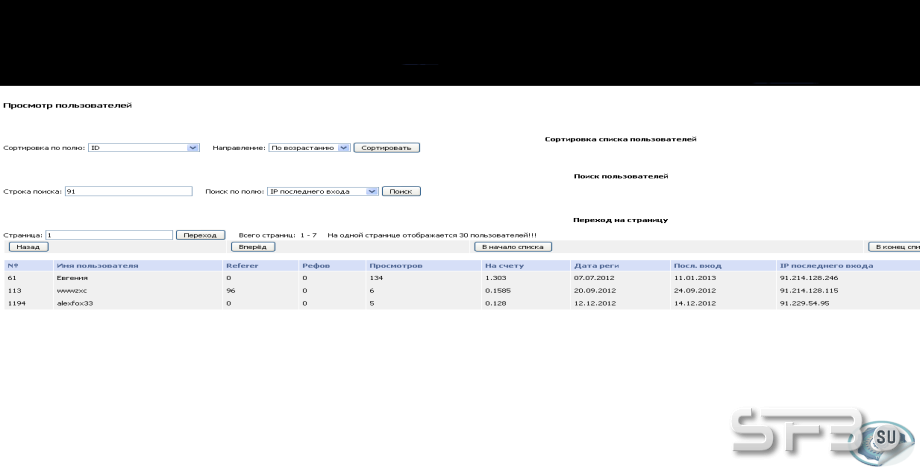Screen dimensions: 920x470
Task: Focus the 'Страница' page number input
Action: [109, 235]
